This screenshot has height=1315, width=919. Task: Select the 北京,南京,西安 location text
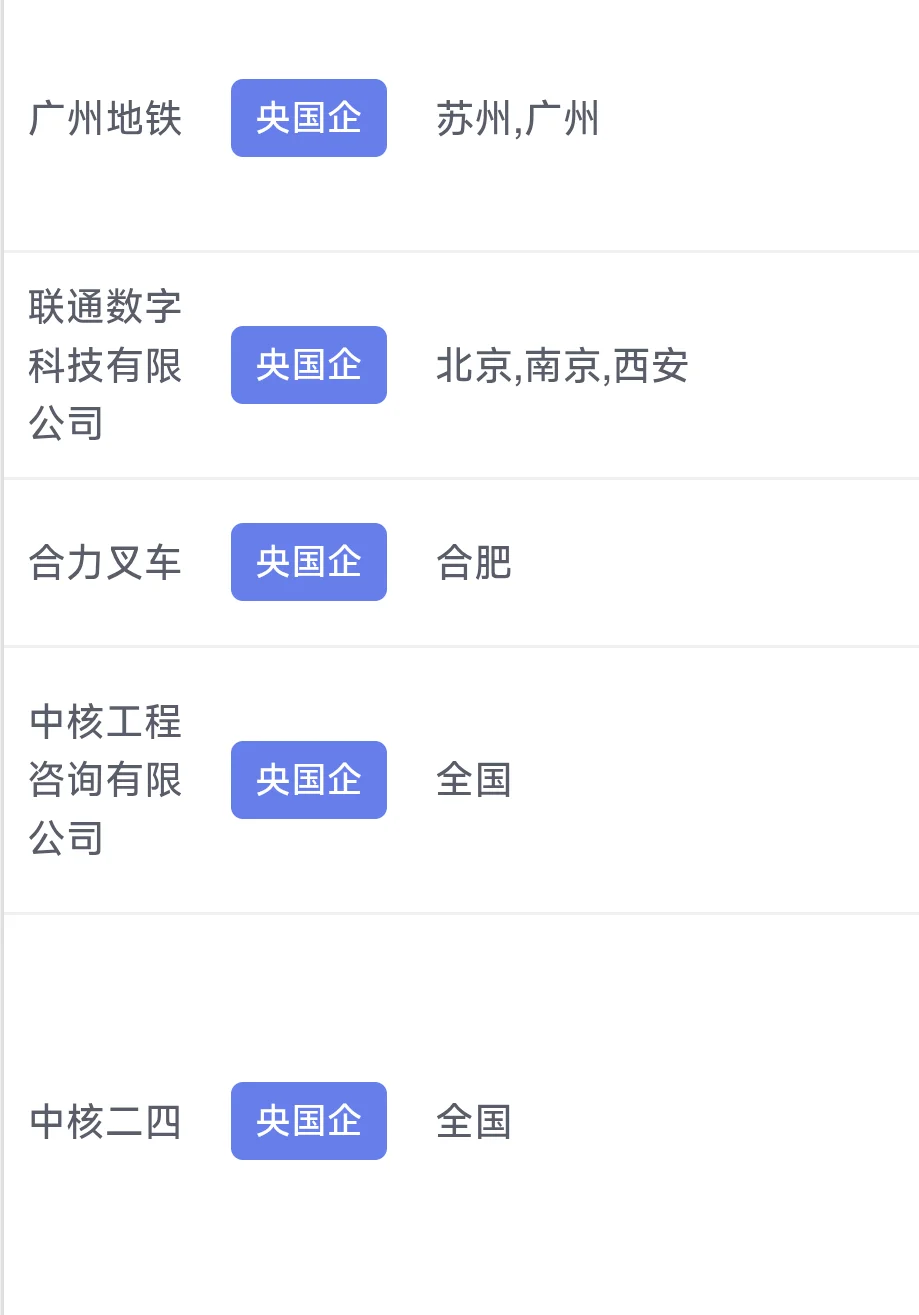[562, 366]
